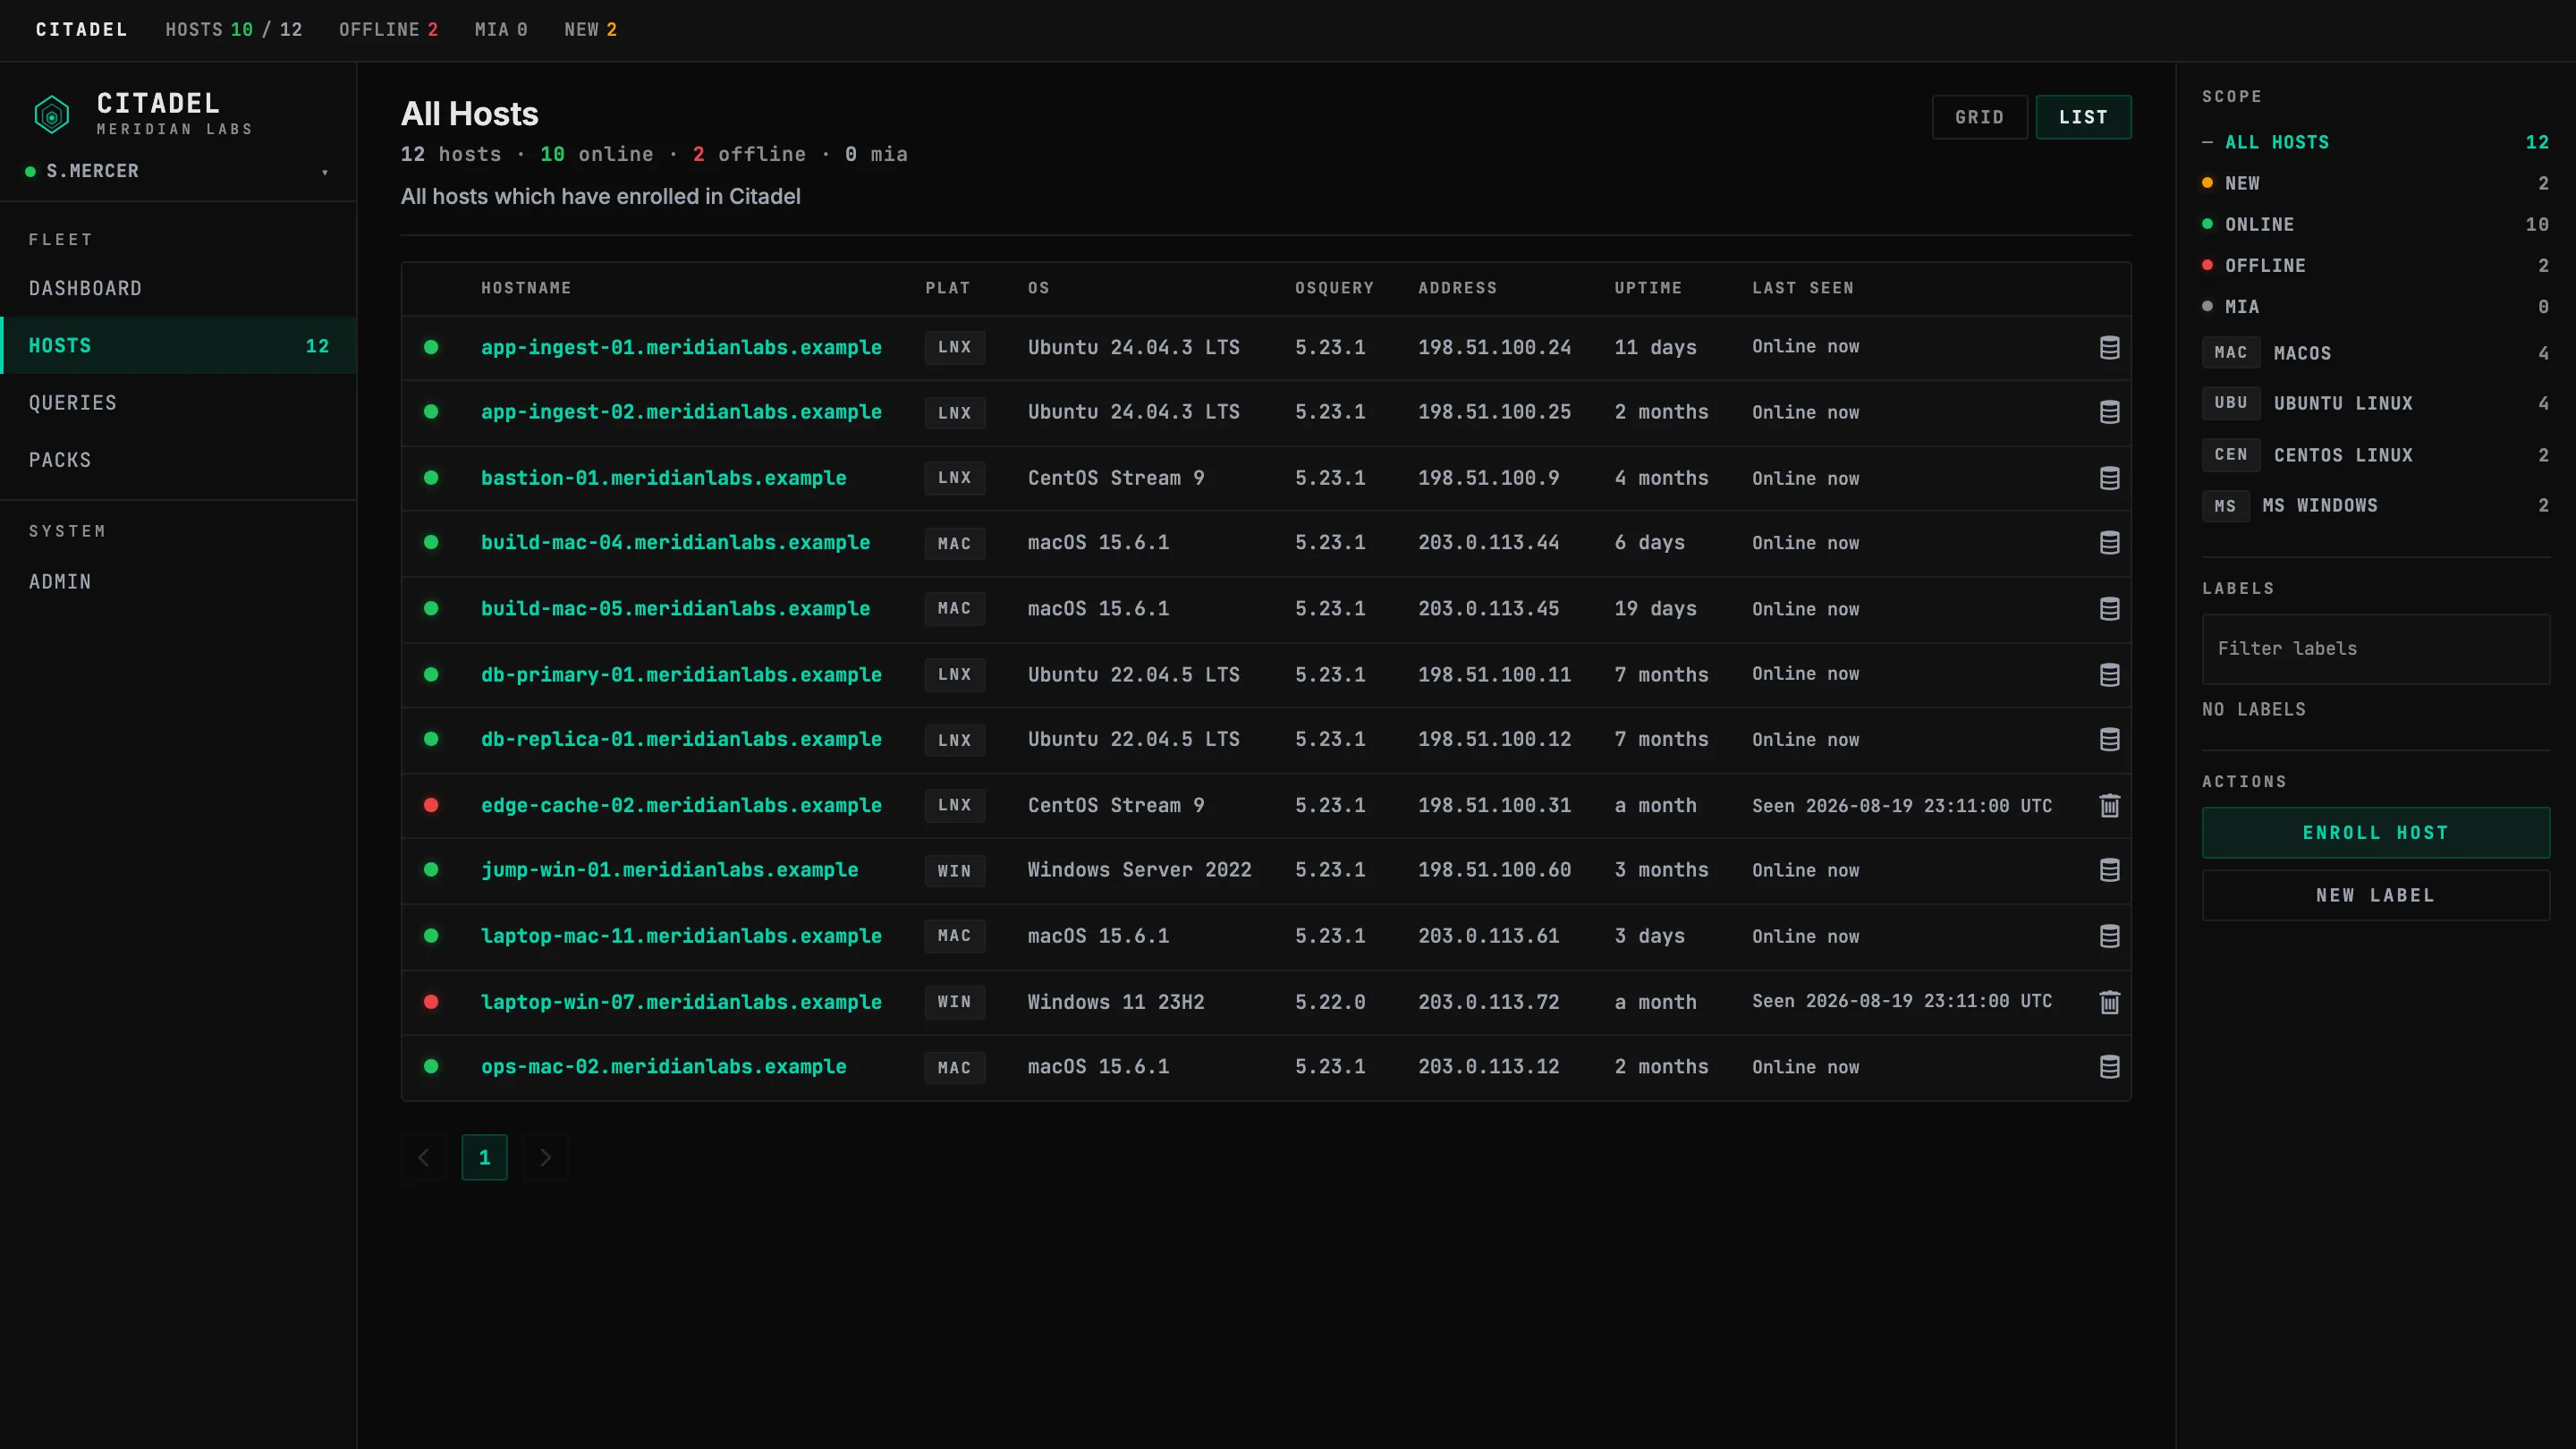Open Queries in sidebar
Viewport: 2576px width, 1449px height.
coord(178,403)
